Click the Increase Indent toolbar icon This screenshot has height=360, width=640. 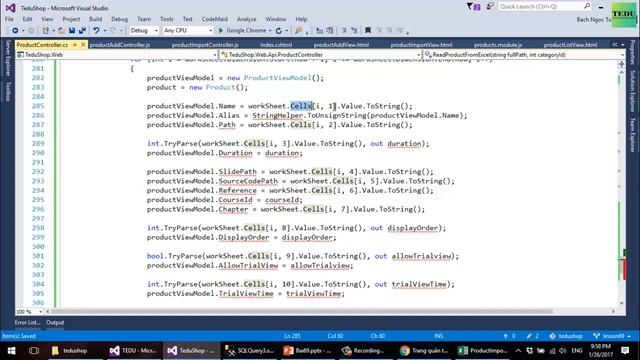[x=330, y=31]
